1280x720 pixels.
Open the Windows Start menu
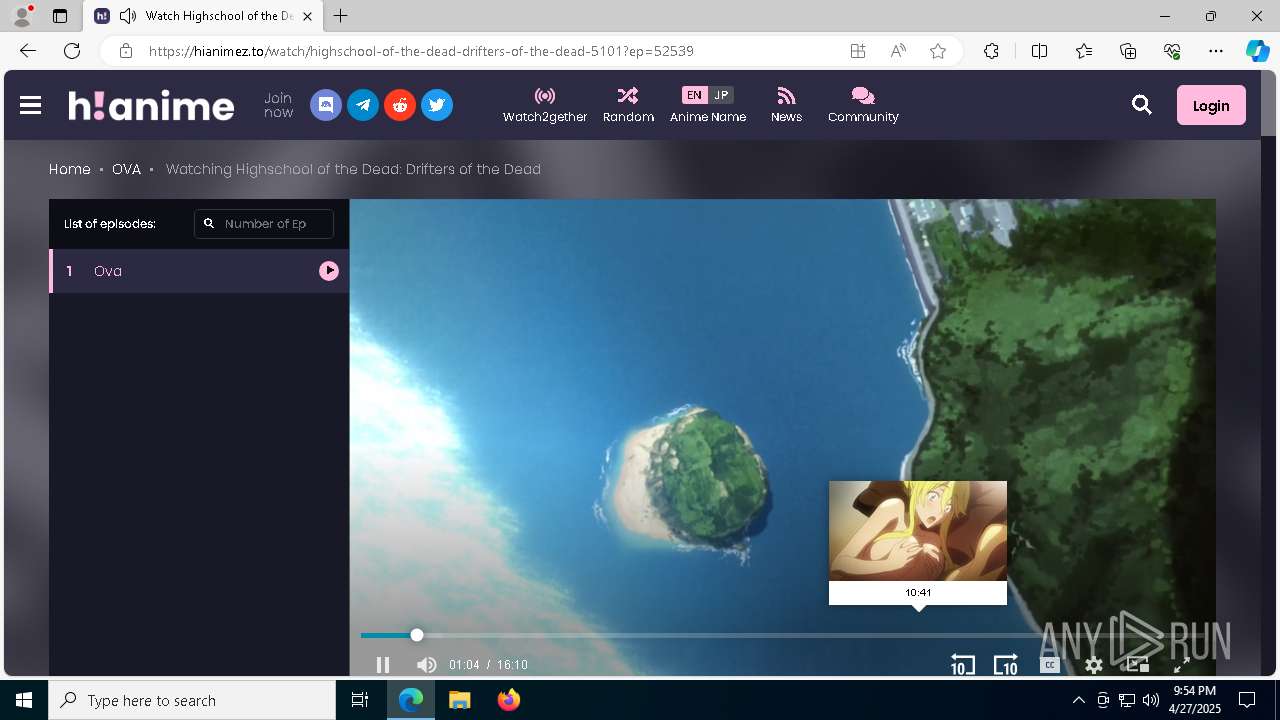point(24,700)
